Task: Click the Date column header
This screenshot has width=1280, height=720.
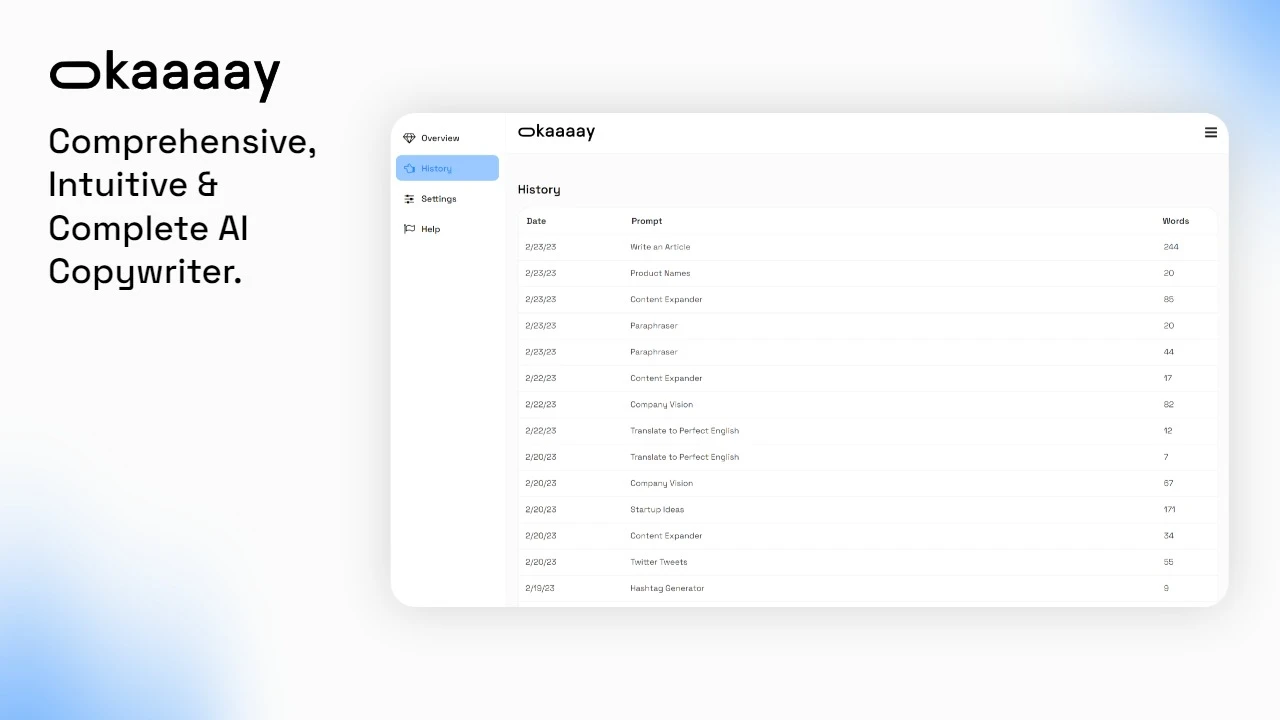Action: click(536, 221)
